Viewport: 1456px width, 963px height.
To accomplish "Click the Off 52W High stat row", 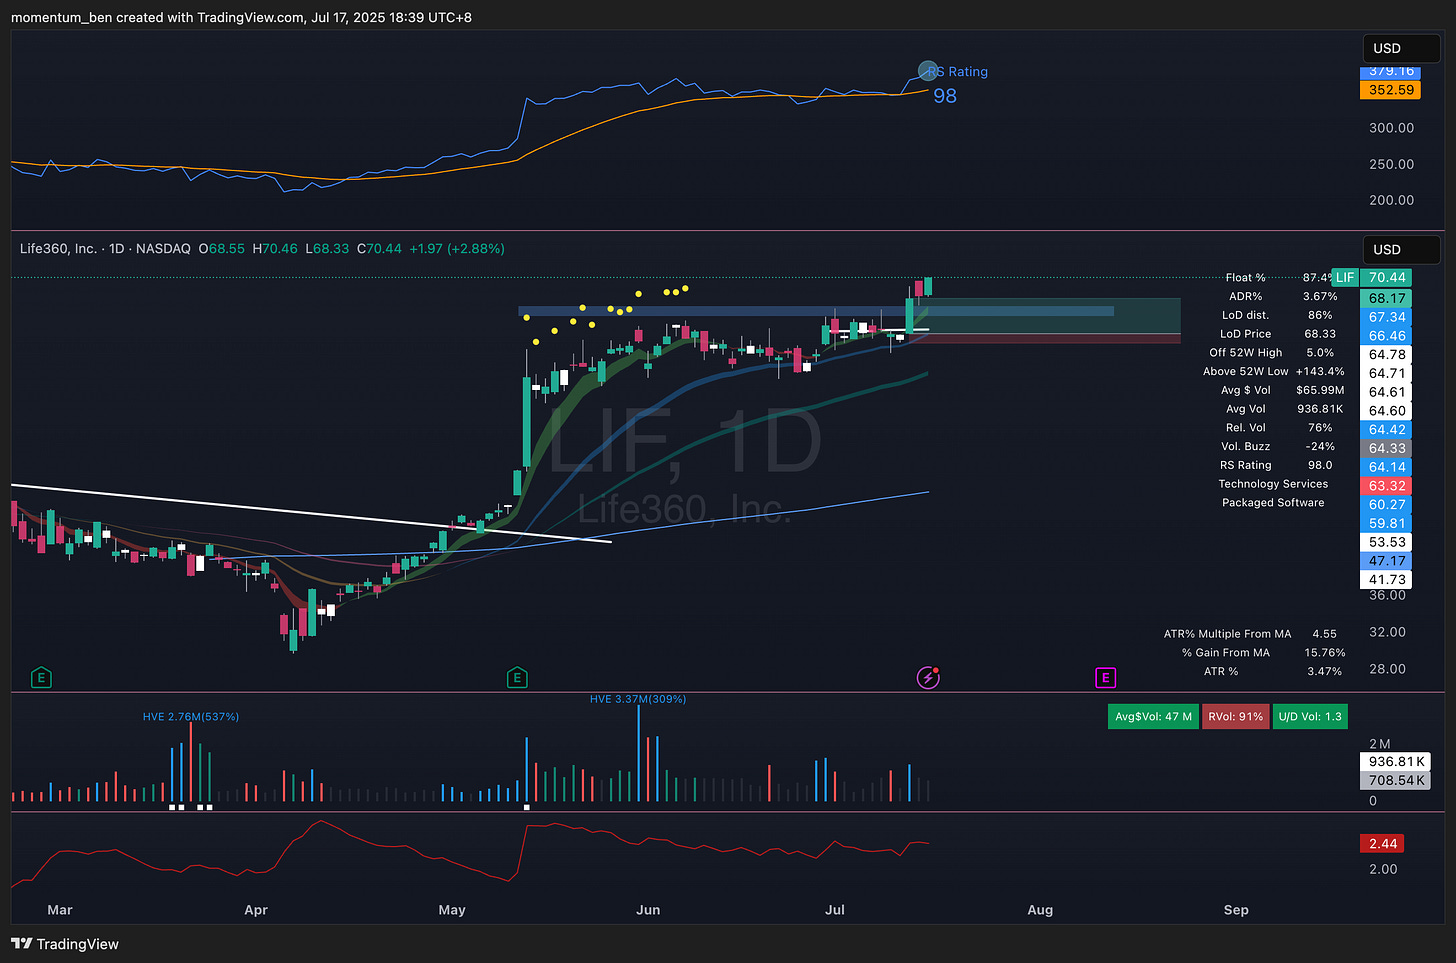I will pos(1272,352).
